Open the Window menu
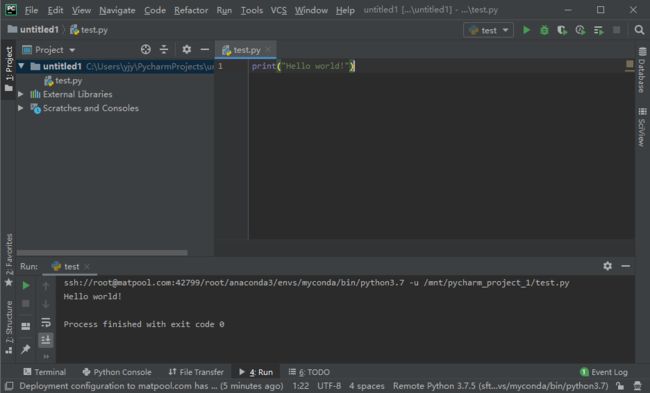The width and height of the screenshot is (650, 393). [311, 10]
